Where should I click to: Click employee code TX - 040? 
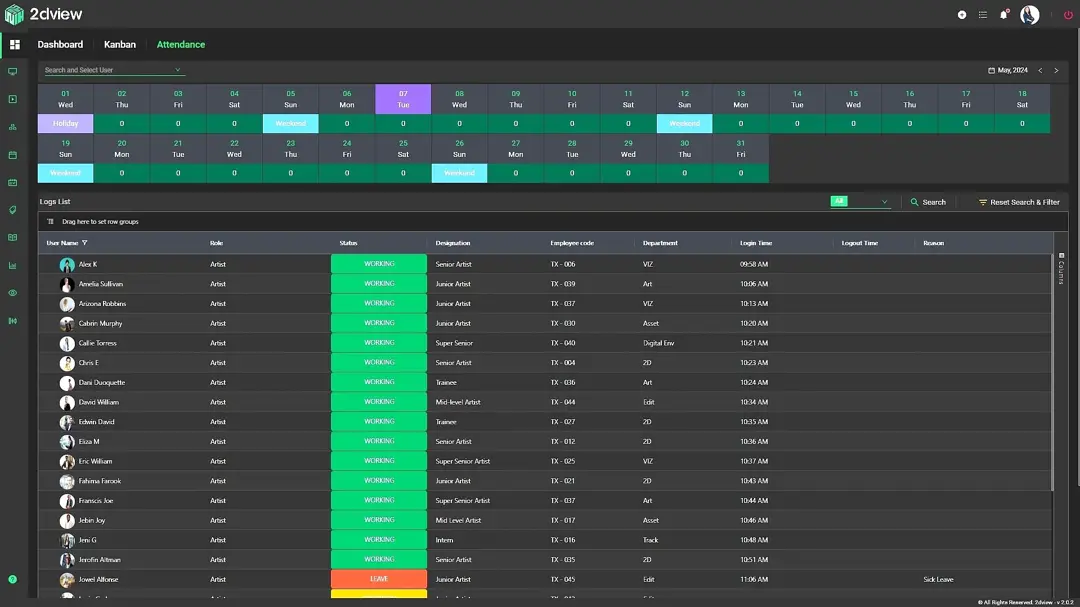click(x=563, y=343)
